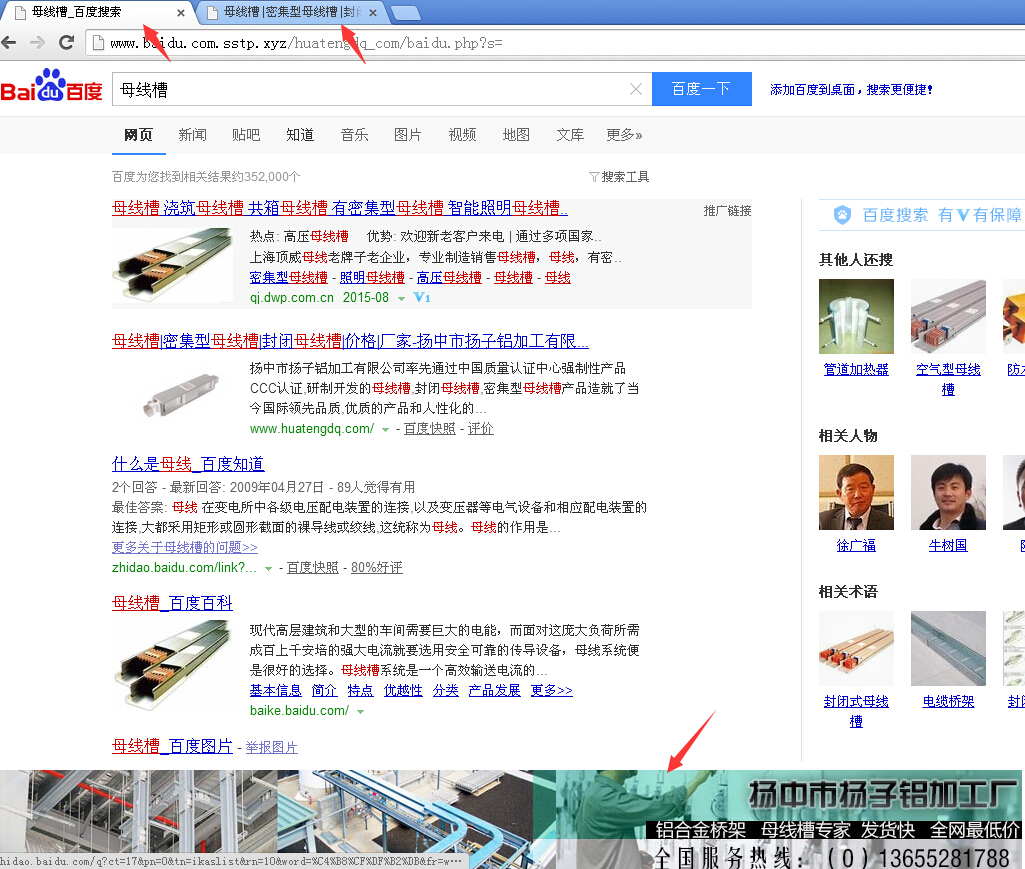Select the 贴吧 search category
This screenshot has height=869, width=1025.
click(x=246, y=135)
